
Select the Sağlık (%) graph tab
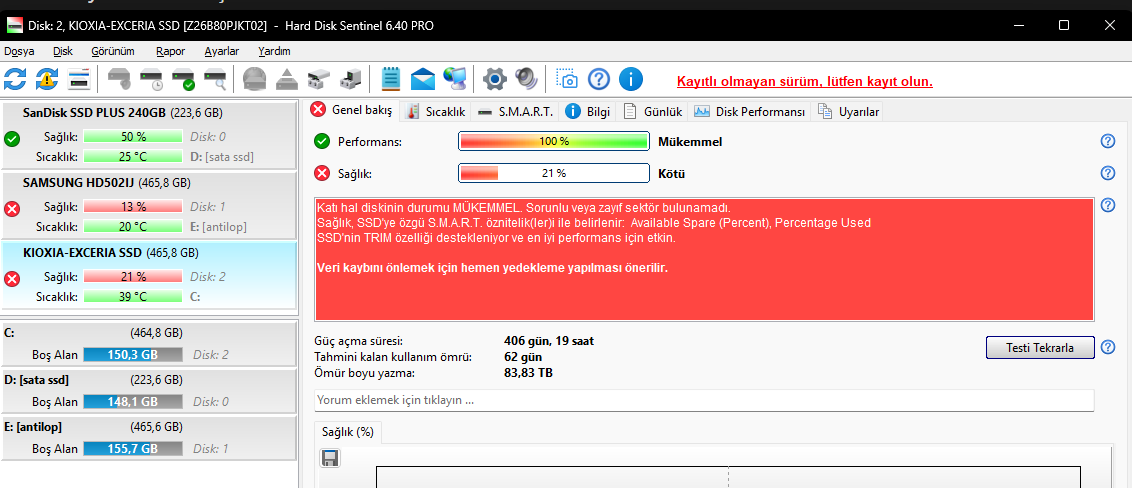(x=349, y=432)
